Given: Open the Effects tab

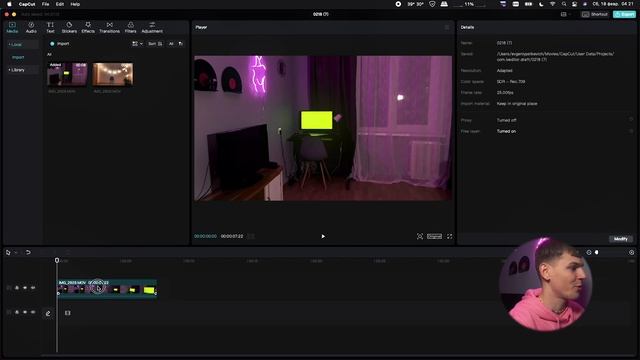Looking at the screenshot, I should point(88,27).
